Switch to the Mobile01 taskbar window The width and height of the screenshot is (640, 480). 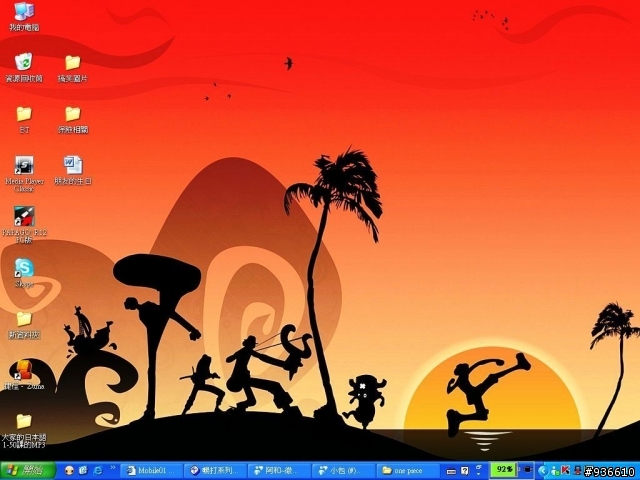pyautogui.click(x=152, y=471)
